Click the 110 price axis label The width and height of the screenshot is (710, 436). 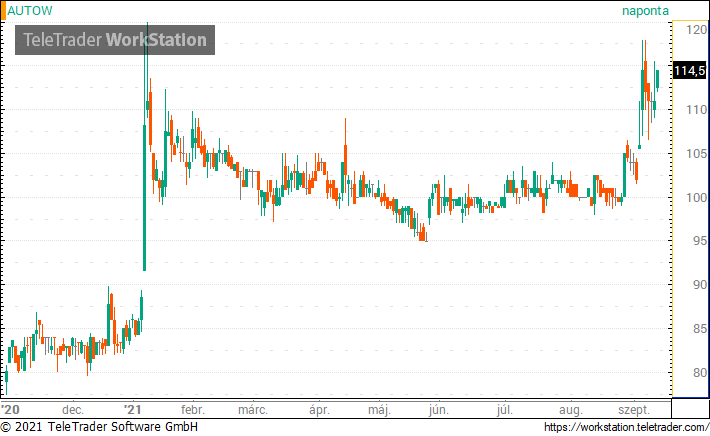pos(696,110)
